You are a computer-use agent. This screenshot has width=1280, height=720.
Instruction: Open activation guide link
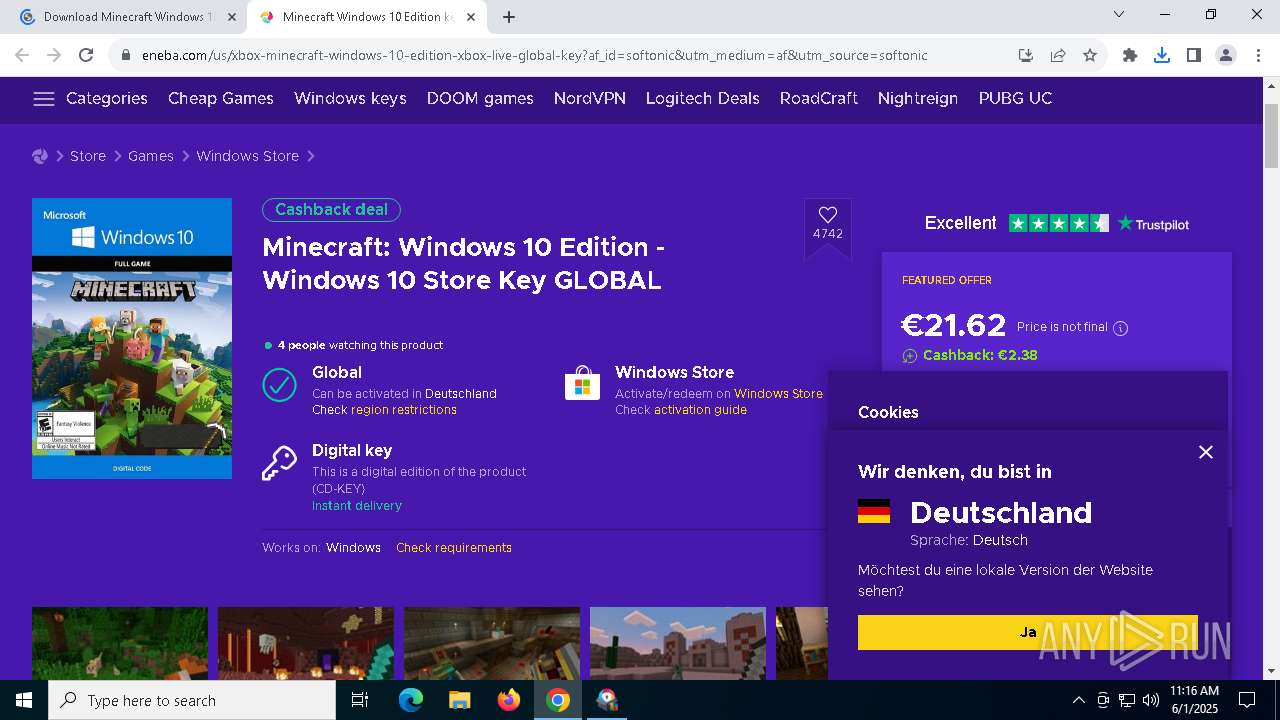tap(700, 410)
